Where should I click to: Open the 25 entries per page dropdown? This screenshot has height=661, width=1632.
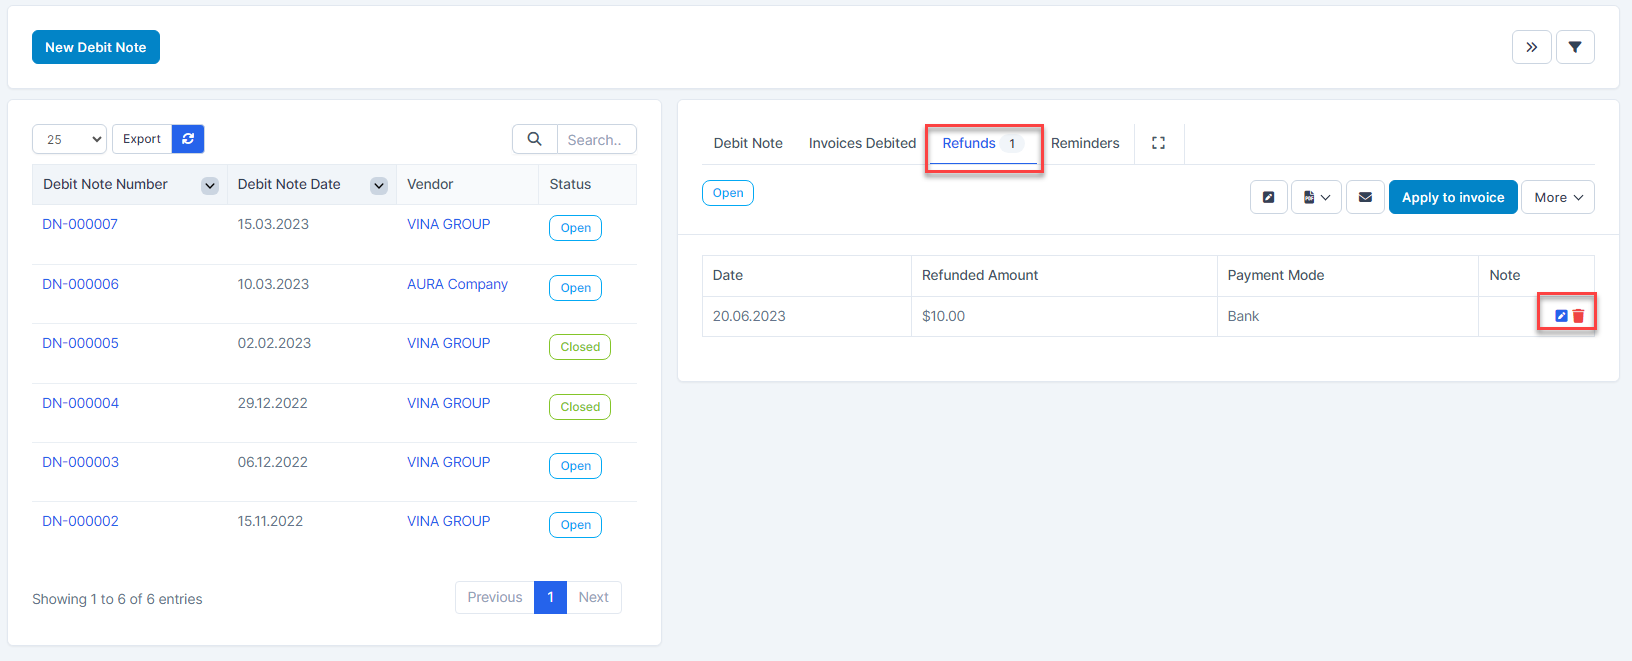coord(70,139)
